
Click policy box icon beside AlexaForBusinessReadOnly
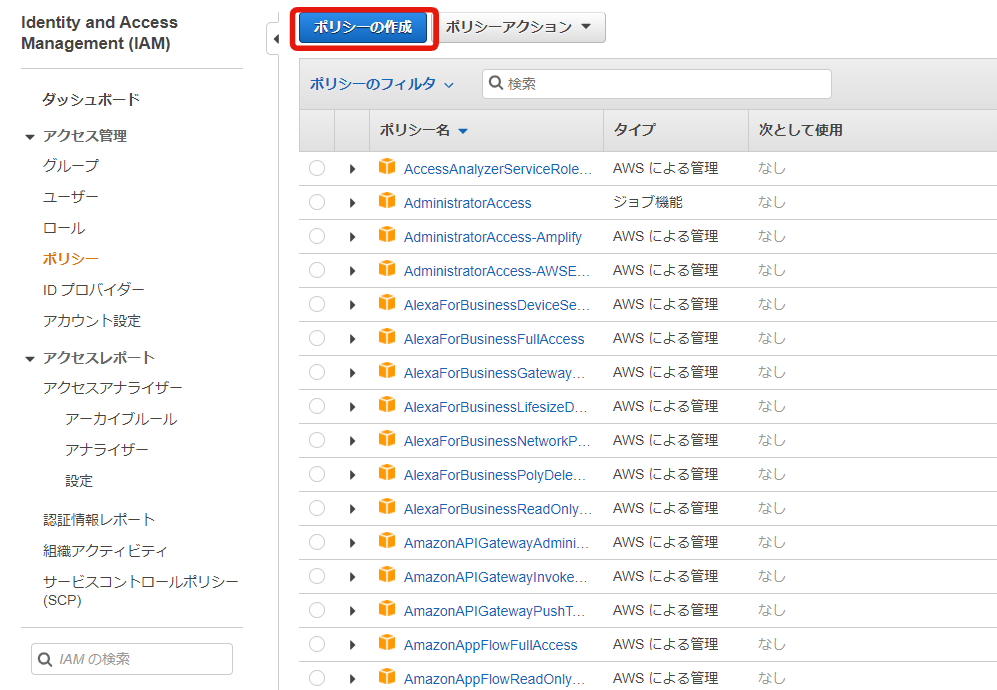[387, 506]
